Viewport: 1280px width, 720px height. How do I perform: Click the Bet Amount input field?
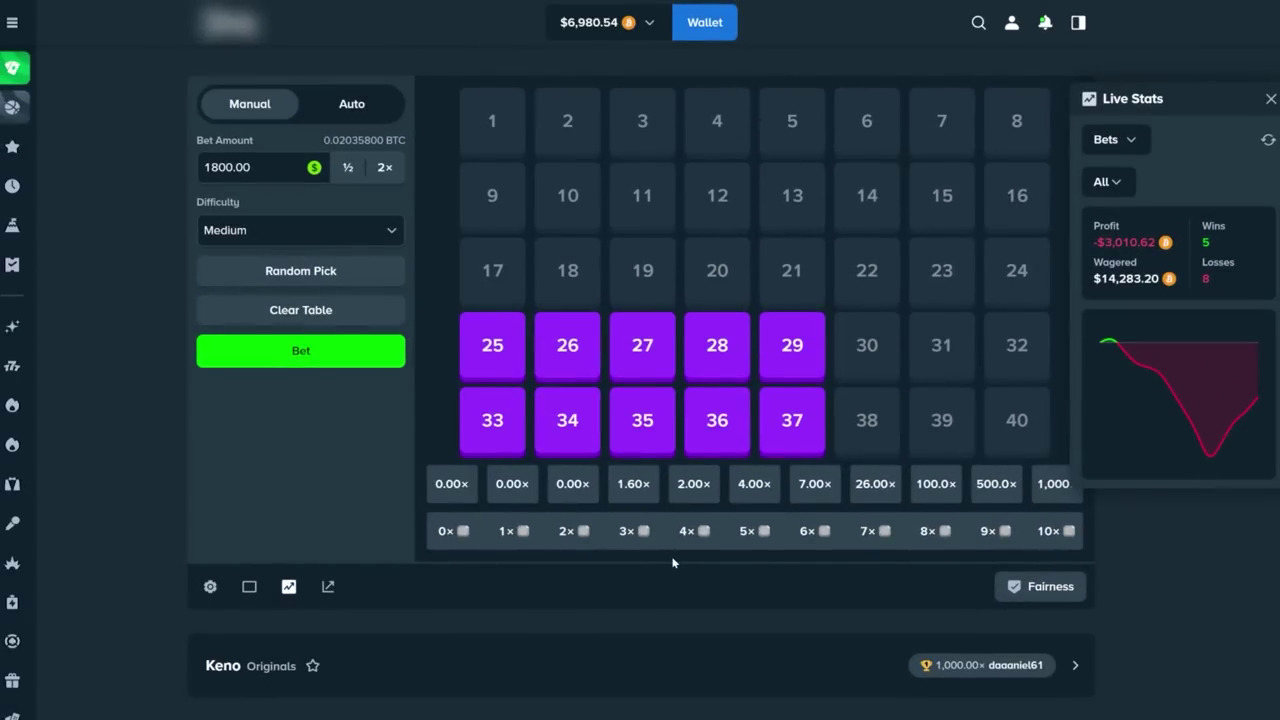click(262, 168)
